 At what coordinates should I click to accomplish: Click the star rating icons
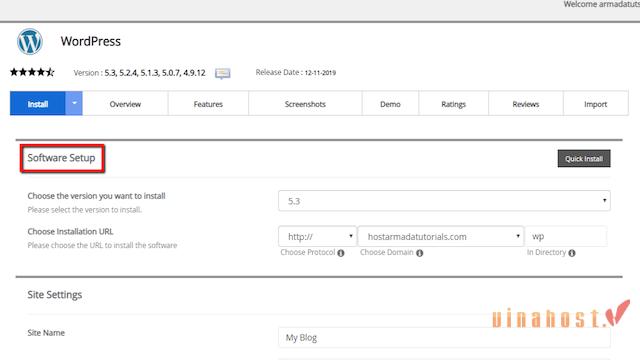tap(32, 72)
